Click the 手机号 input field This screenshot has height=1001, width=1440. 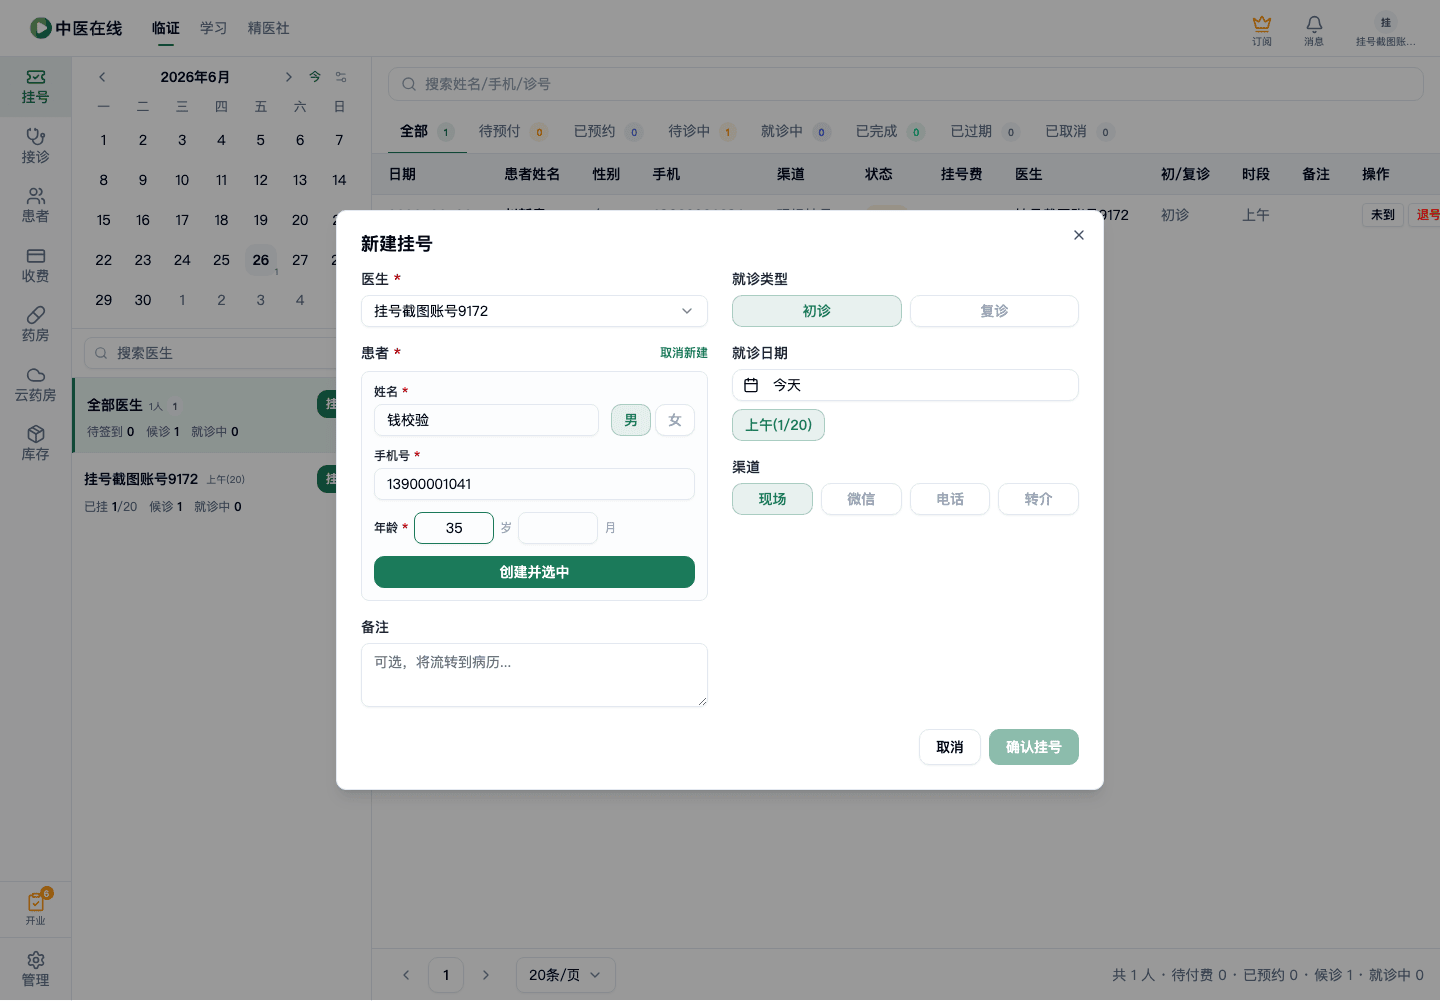[534, 484]
